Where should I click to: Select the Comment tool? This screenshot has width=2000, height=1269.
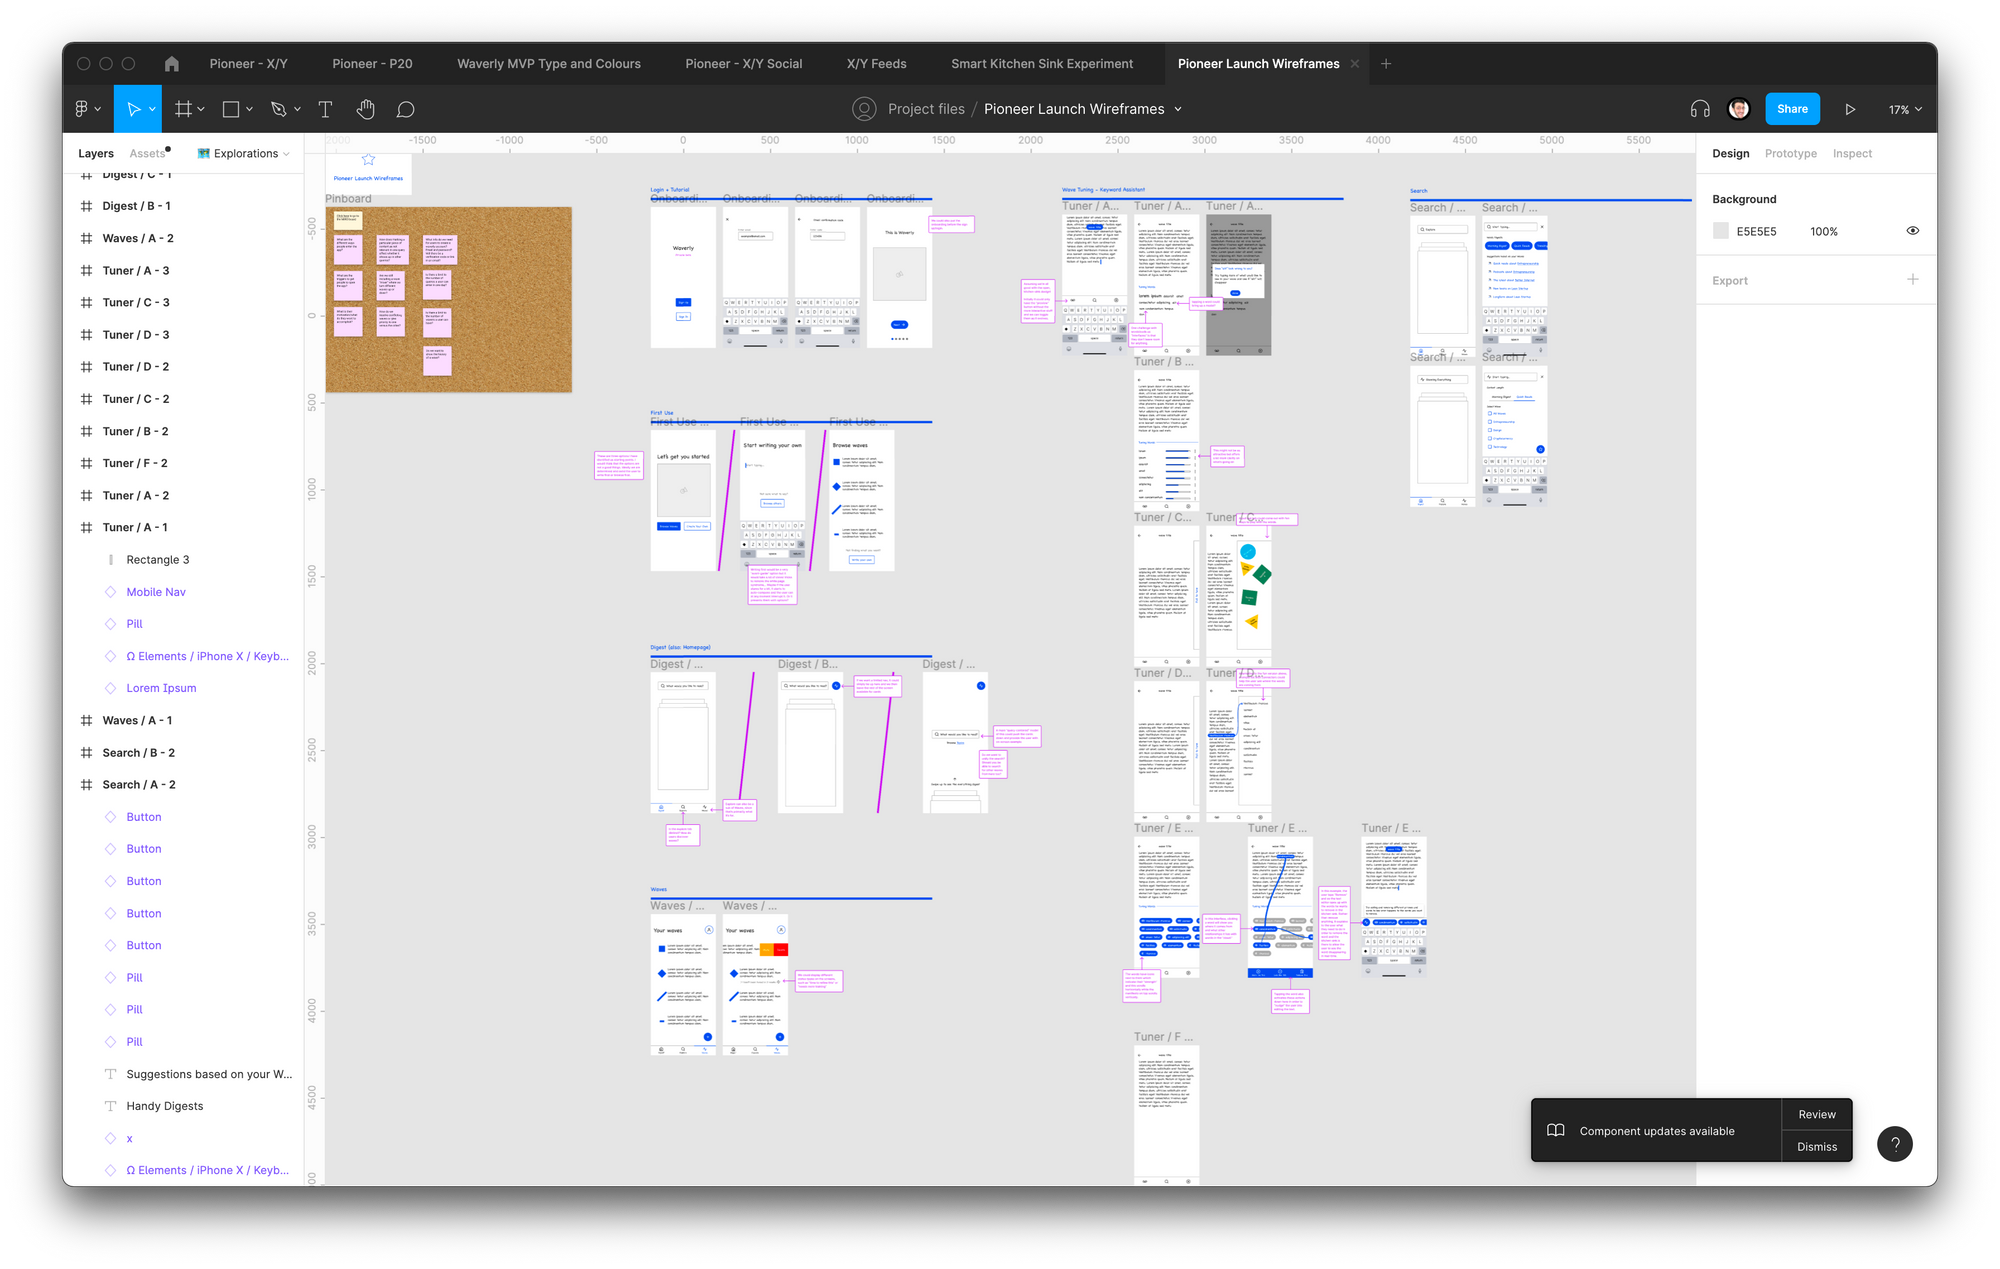click(x=405, y=109)
